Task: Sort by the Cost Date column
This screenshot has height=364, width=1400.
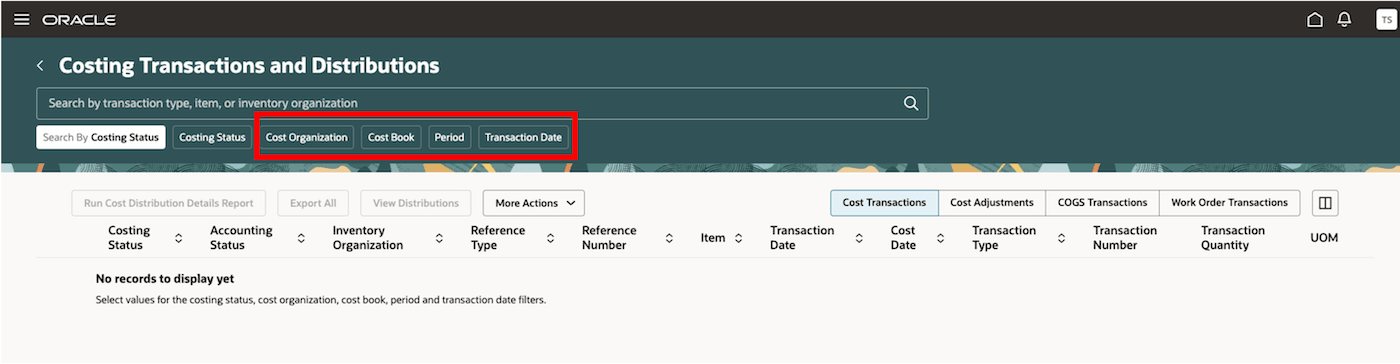Action: (x=940, y=238)
